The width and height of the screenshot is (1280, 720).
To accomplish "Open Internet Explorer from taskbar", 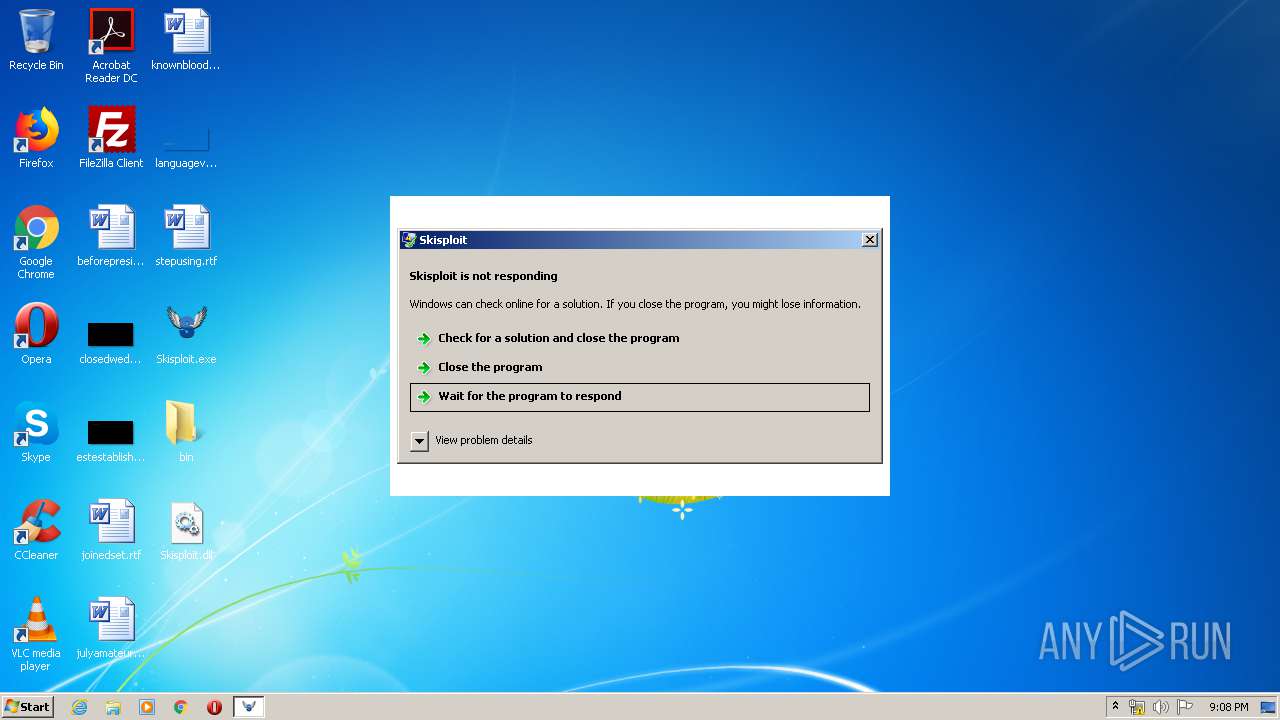I will point(80,707).
